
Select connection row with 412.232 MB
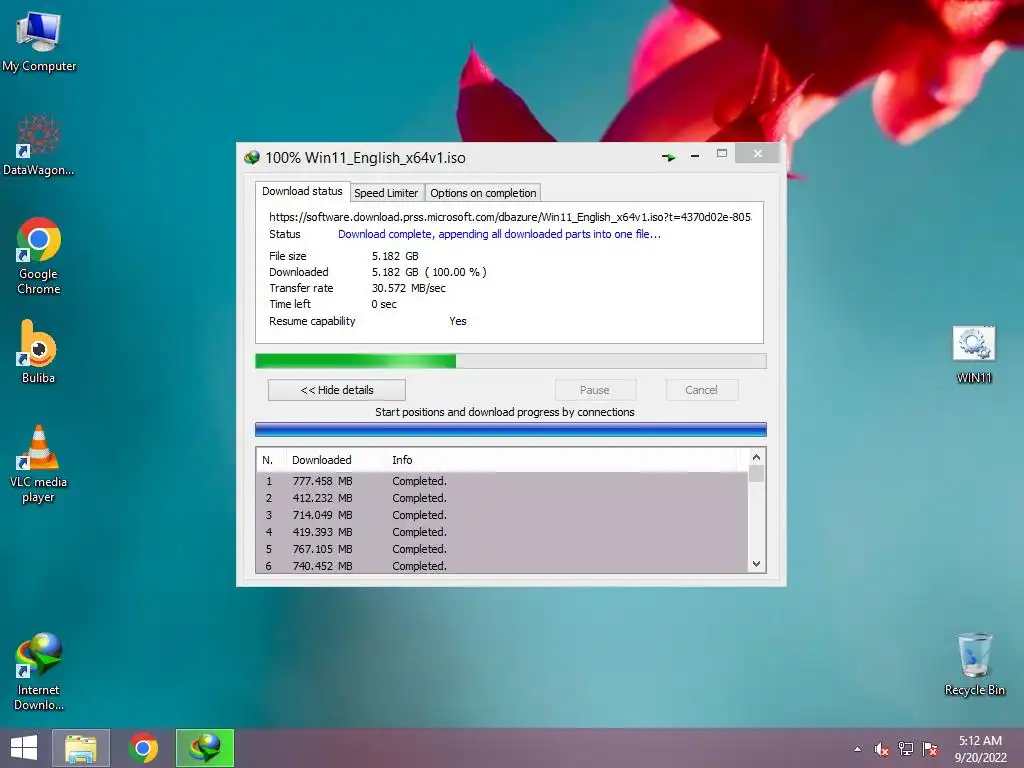[x=502, y=498]
